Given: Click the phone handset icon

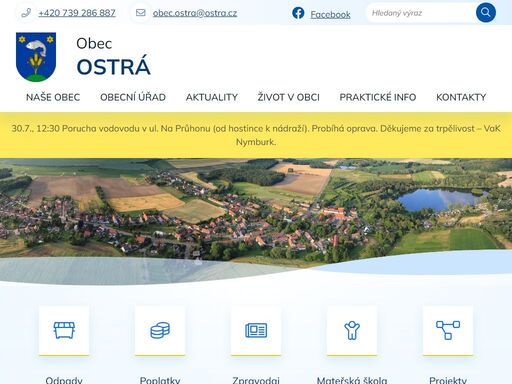Looking at the screenshot, I should [x=26, y=13].
